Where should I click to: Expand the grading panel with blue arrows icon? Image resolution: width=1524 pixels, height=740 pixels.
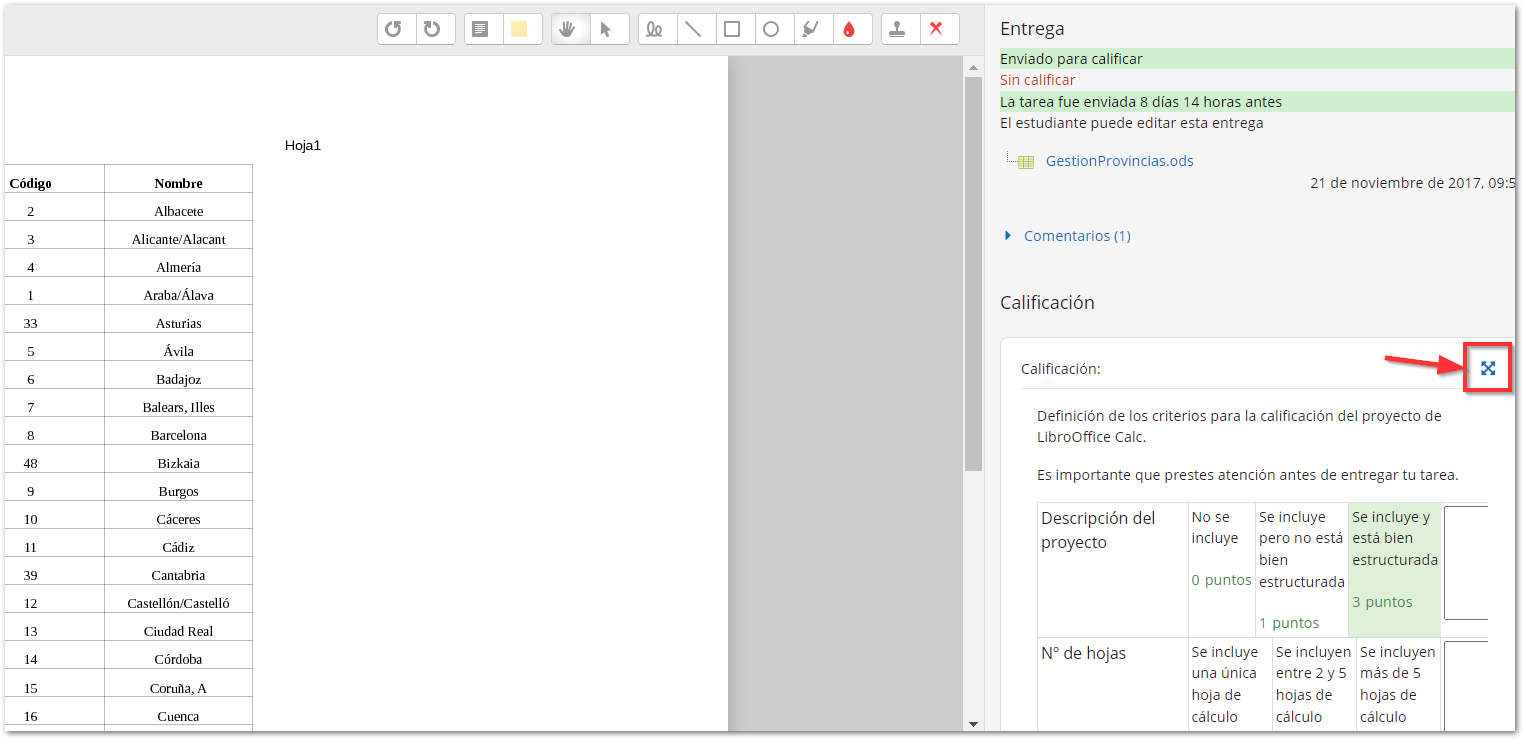[1488, 368]
